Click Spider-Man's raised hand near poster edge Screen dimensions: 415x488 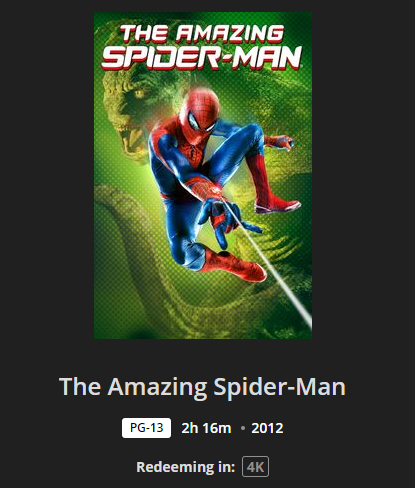280,142
